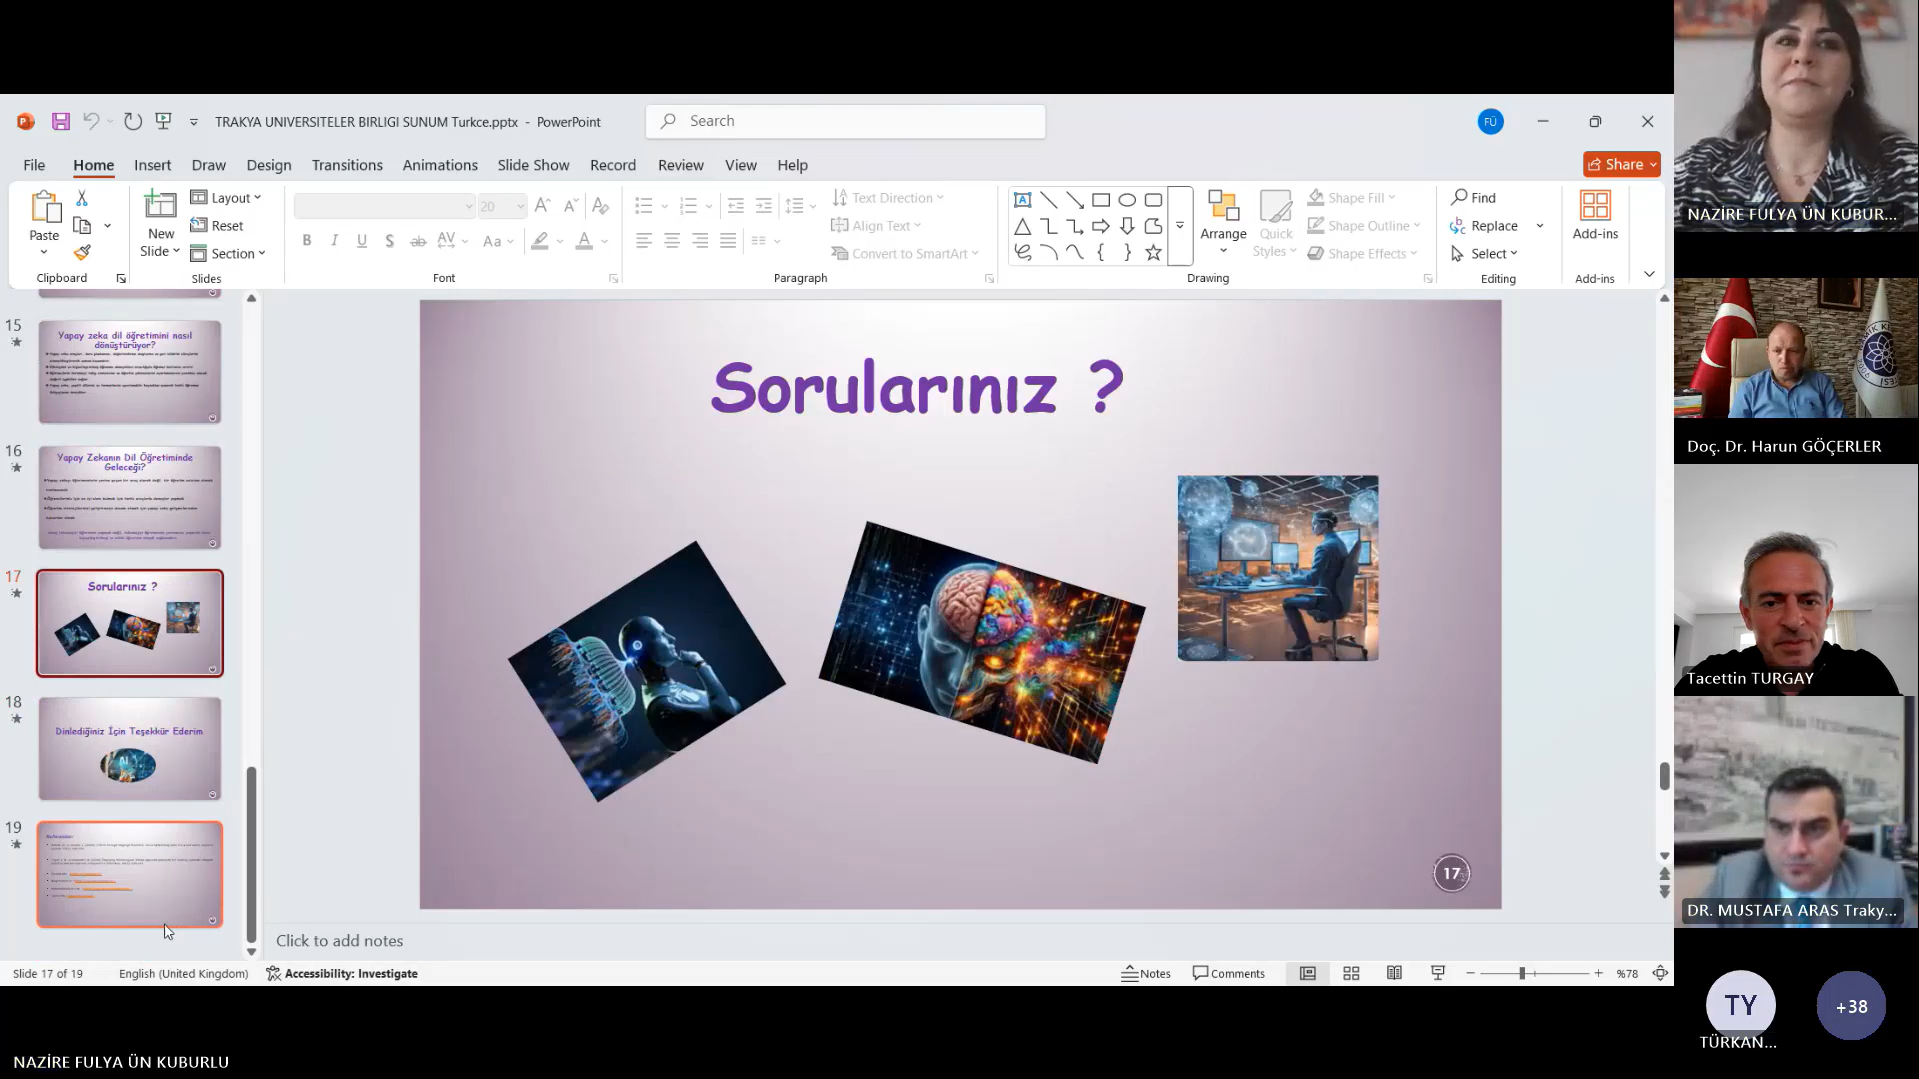
Task: Click the Arrange icon
Action: [1223, 205]
